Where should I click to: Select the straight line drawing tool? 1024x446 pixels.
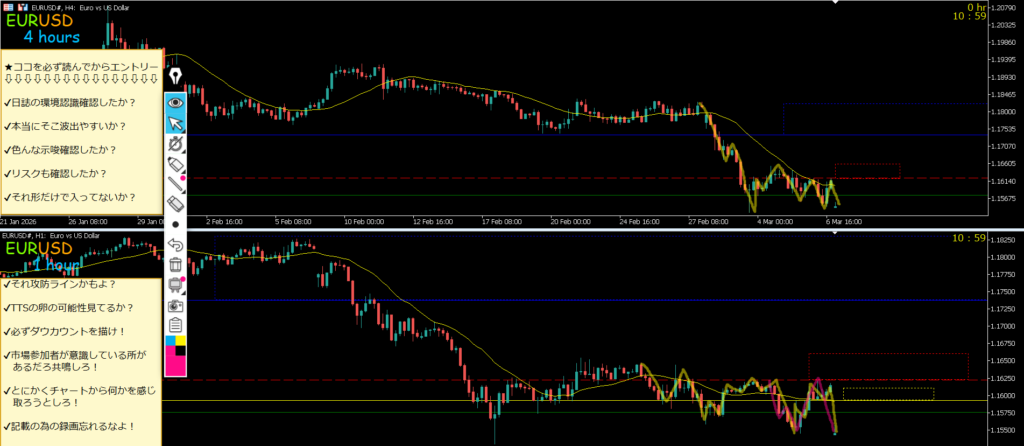pos(176,183)
